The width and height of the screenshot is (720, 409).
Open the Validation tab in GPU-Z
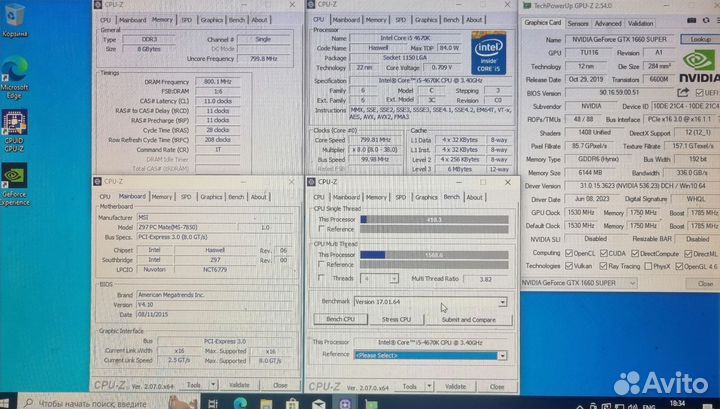641,23
